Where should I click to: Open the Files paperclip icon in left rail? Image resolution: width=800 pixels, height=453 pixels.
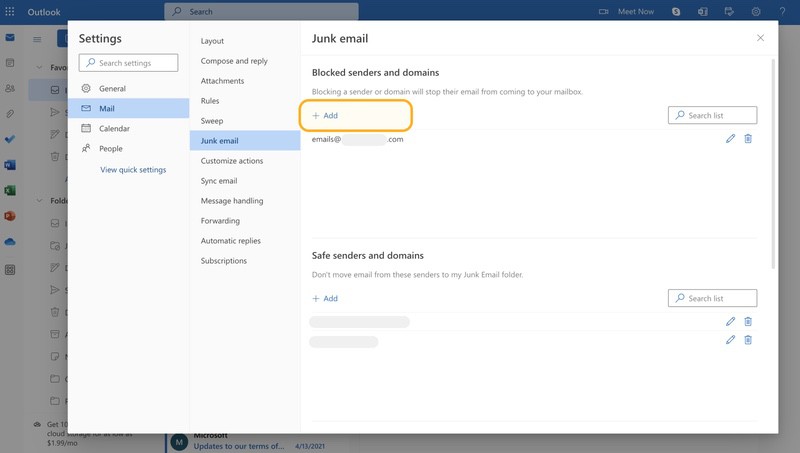tap(10, 114)
